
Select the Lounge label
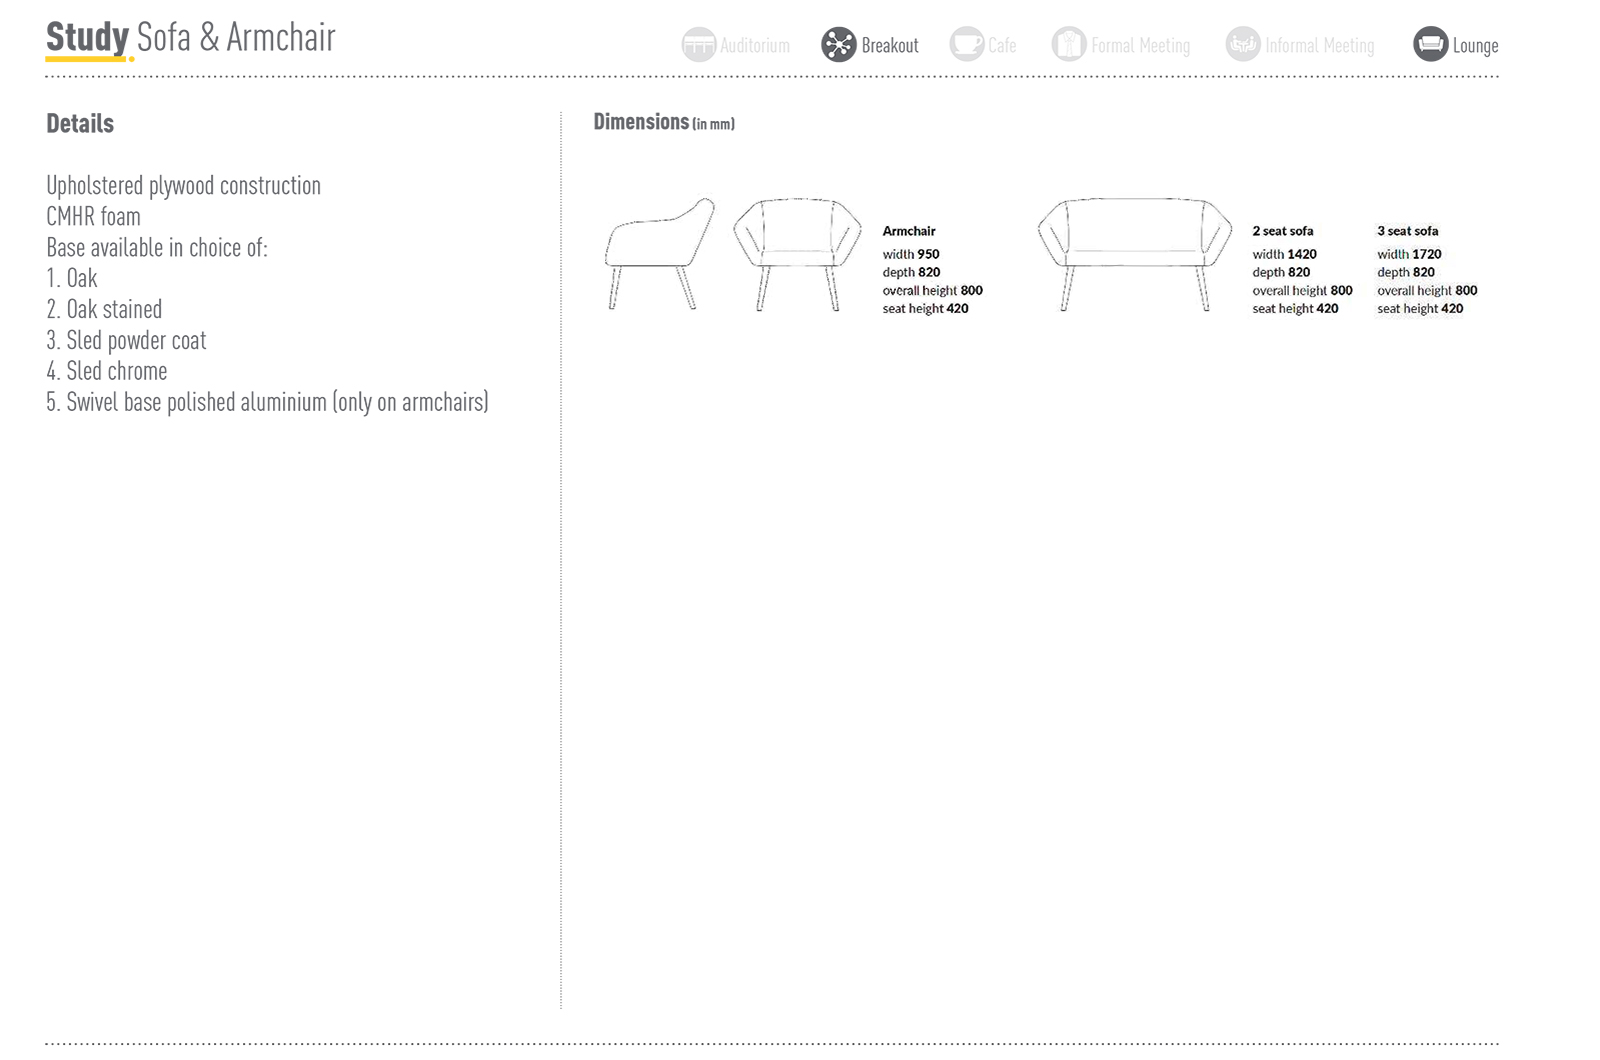click(x=1475, y=46)
